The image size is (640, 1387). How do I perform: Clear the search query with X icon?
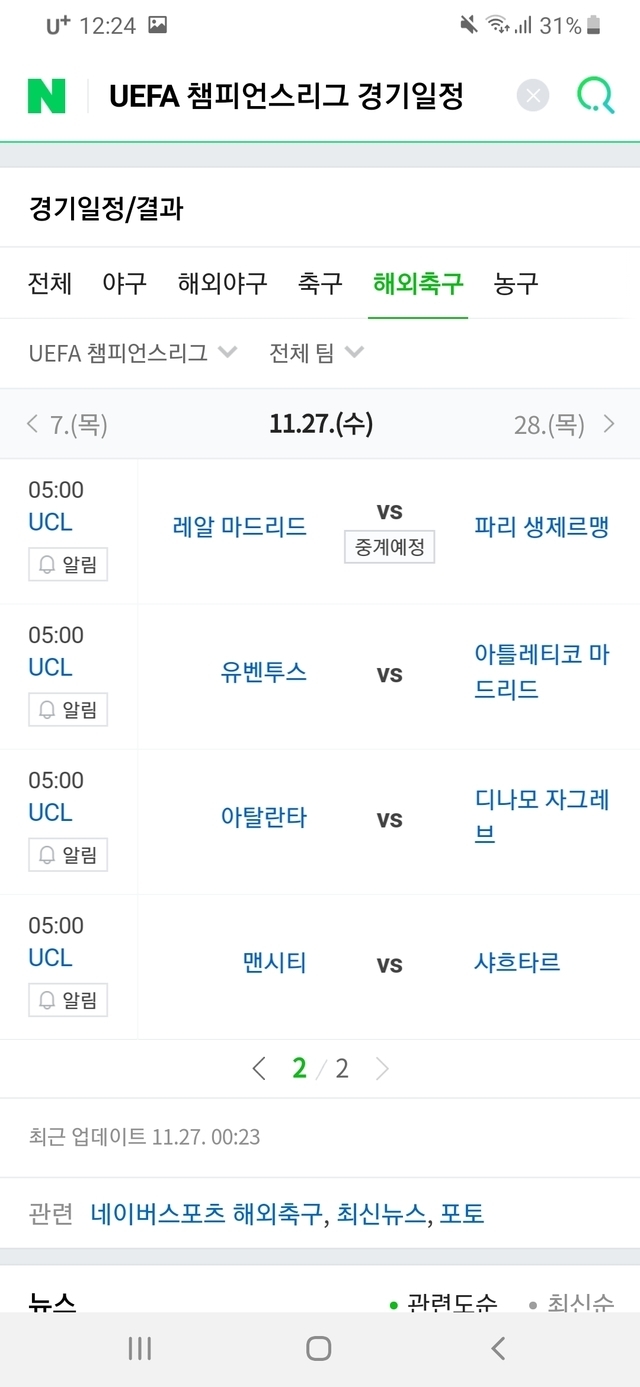coord(533,96)
